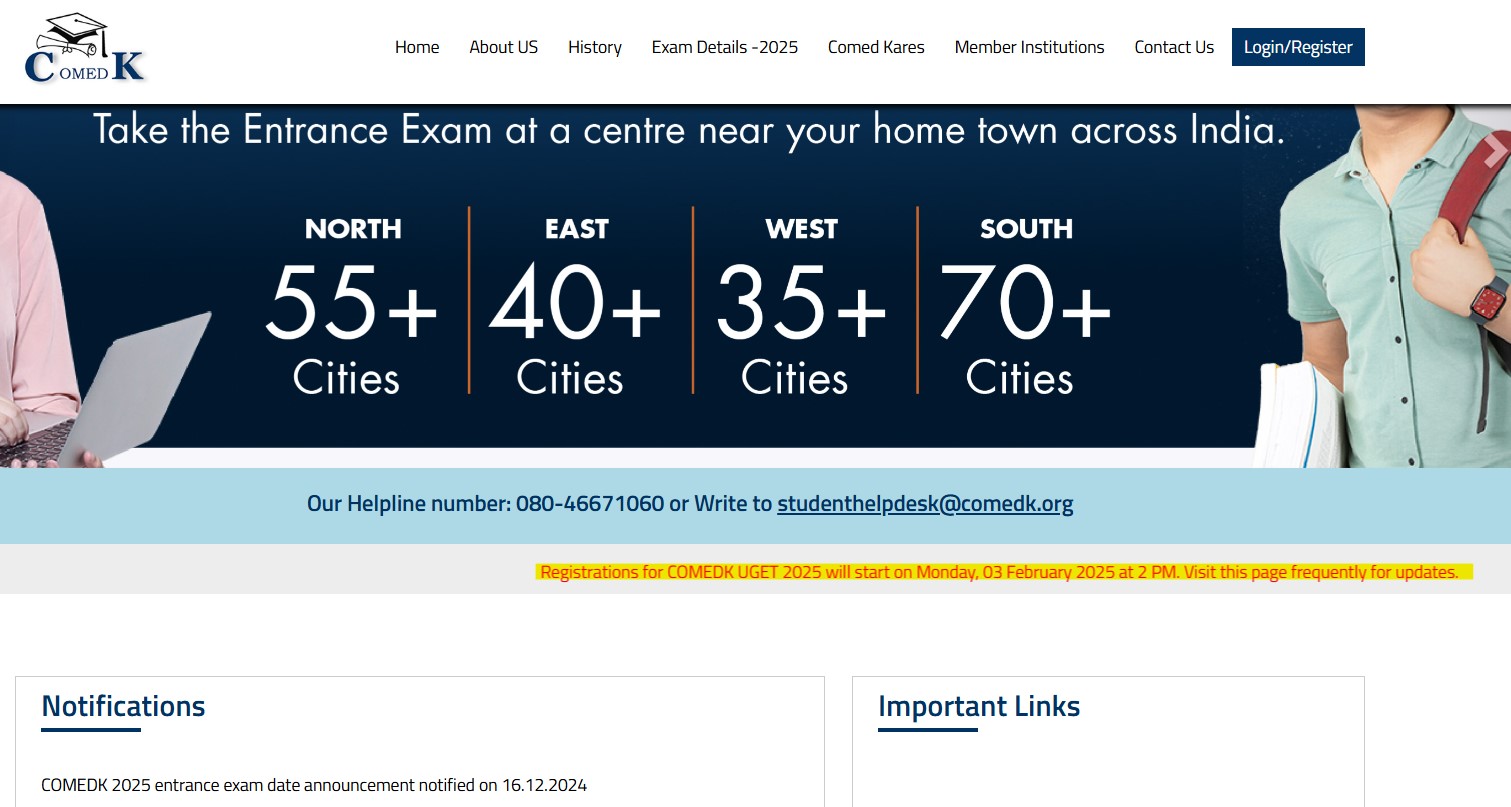Select History from the navigation bar
This screenshot has width=1511, height=807.
(x=594, y=47)
